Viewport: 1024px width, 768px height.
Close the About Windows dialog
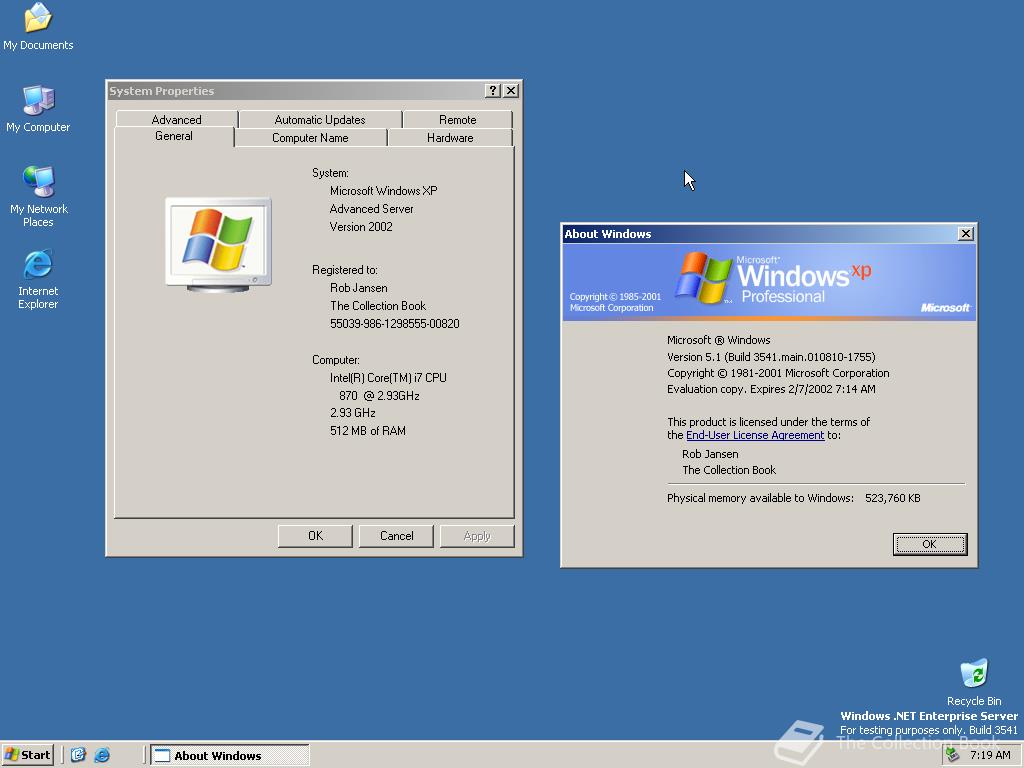966,234
